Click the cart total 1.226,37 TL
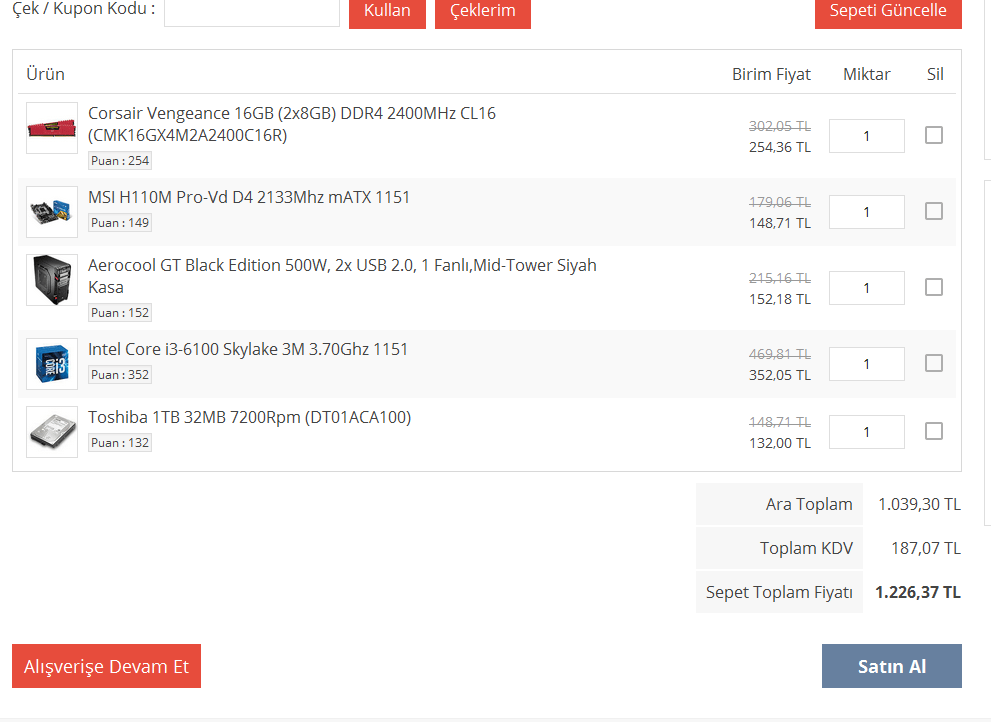Viewport: 991px width, 722px height. tap(918, 592)
